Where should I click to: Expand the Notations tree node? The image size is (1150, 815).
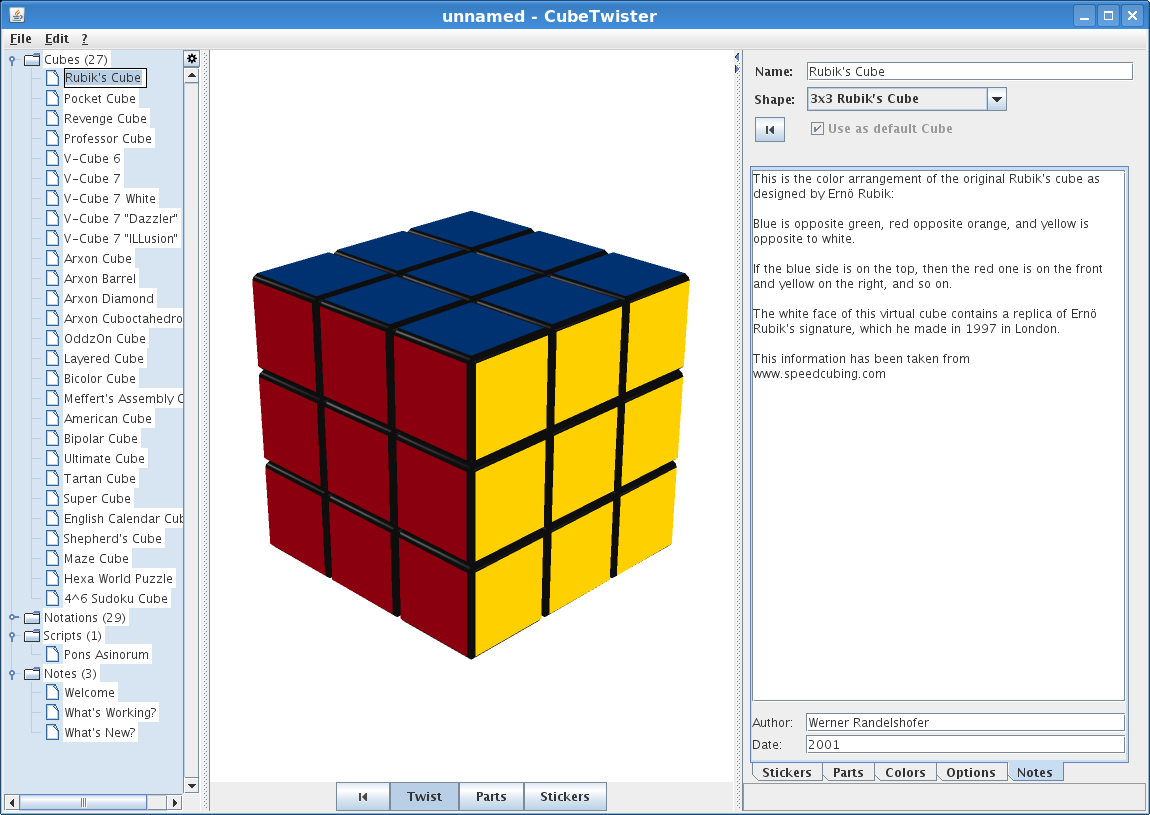click(x=12, y=618)
